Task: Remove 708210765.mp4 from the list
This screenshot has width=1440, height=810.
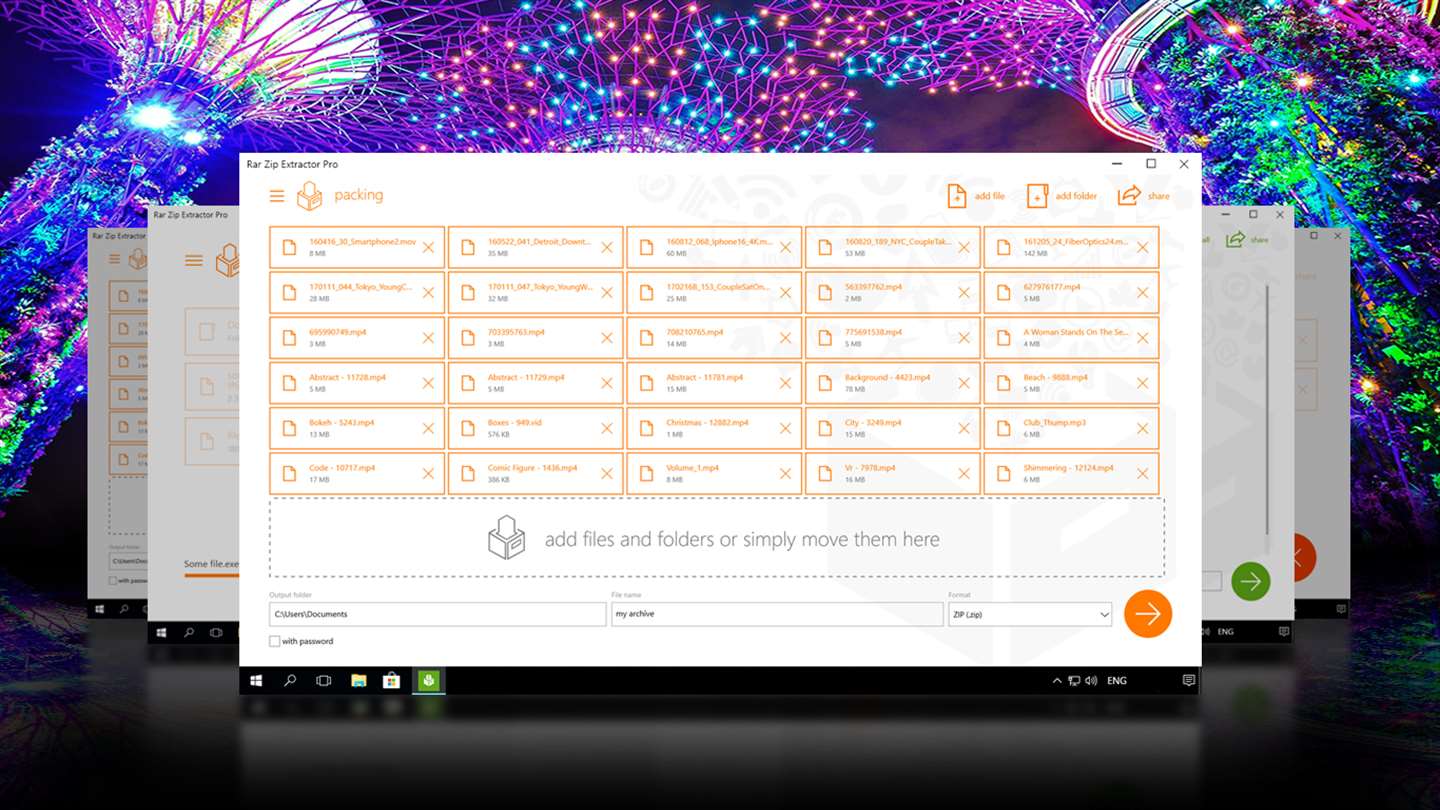Action: click(785, 338)
